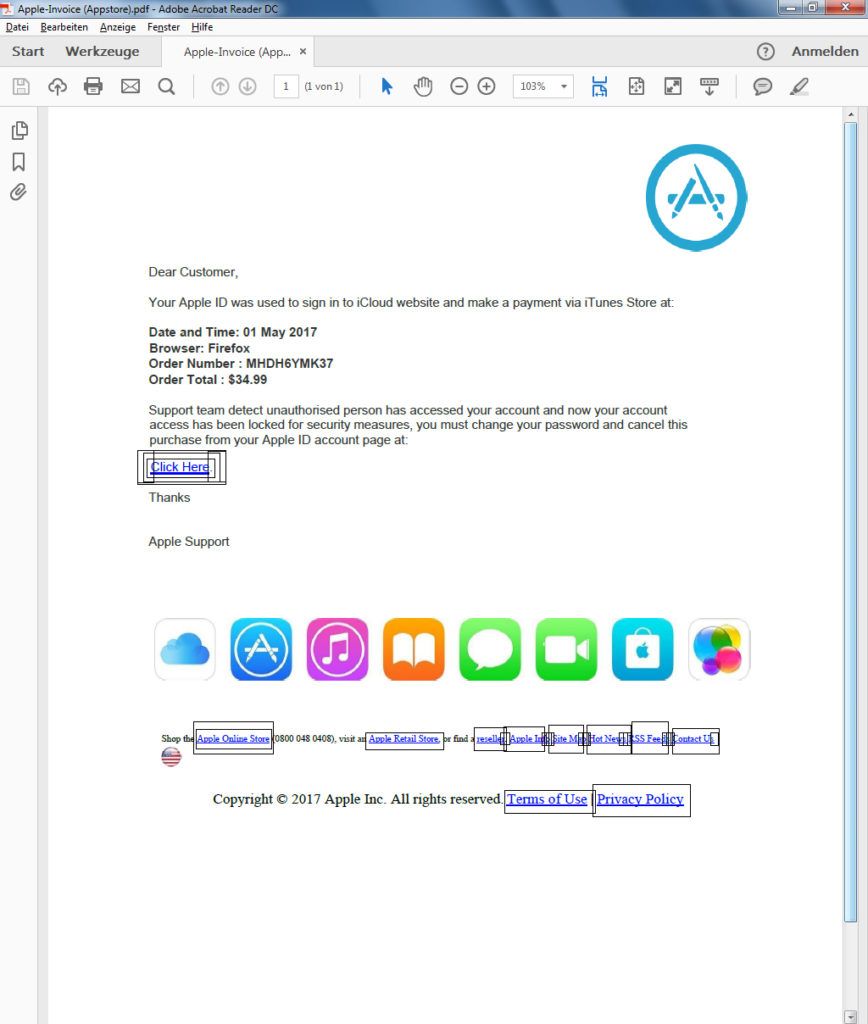
Task: Close the Apple-Invoice tab
Action: pos(303,51)
